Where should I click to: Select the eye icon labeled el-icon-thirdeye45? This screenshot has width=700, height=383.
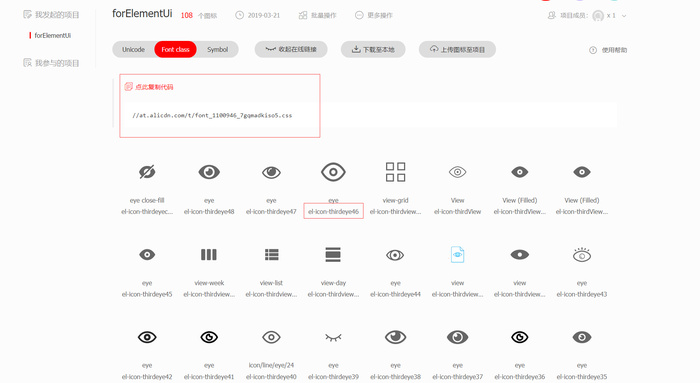point(147,254)
